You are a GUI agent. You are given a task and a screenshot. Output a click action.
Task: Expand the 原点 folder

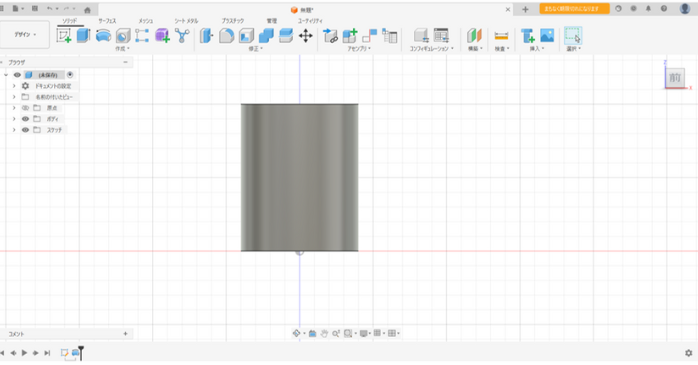[14, 108]
